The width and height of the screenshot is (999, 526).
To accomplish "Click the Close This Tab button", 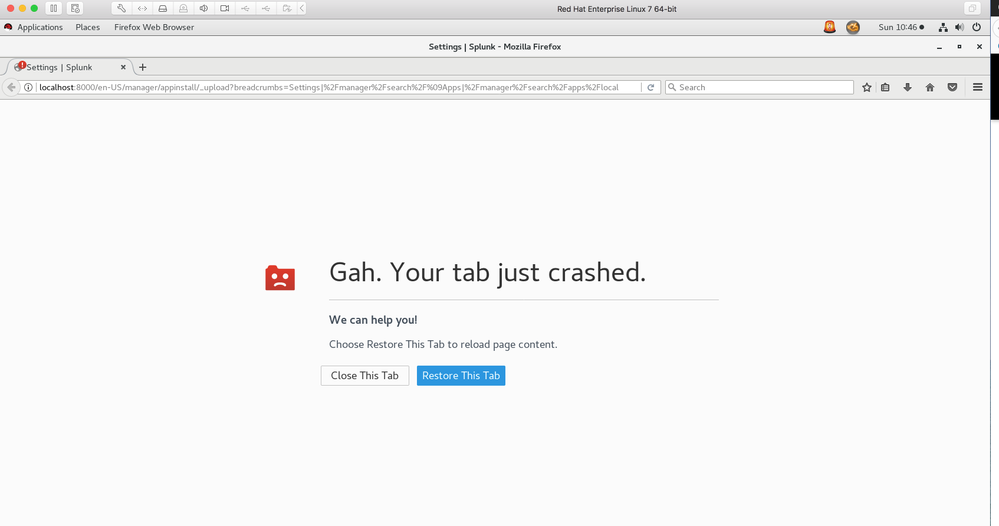I will pyautogui.click(x=364, y=376).
